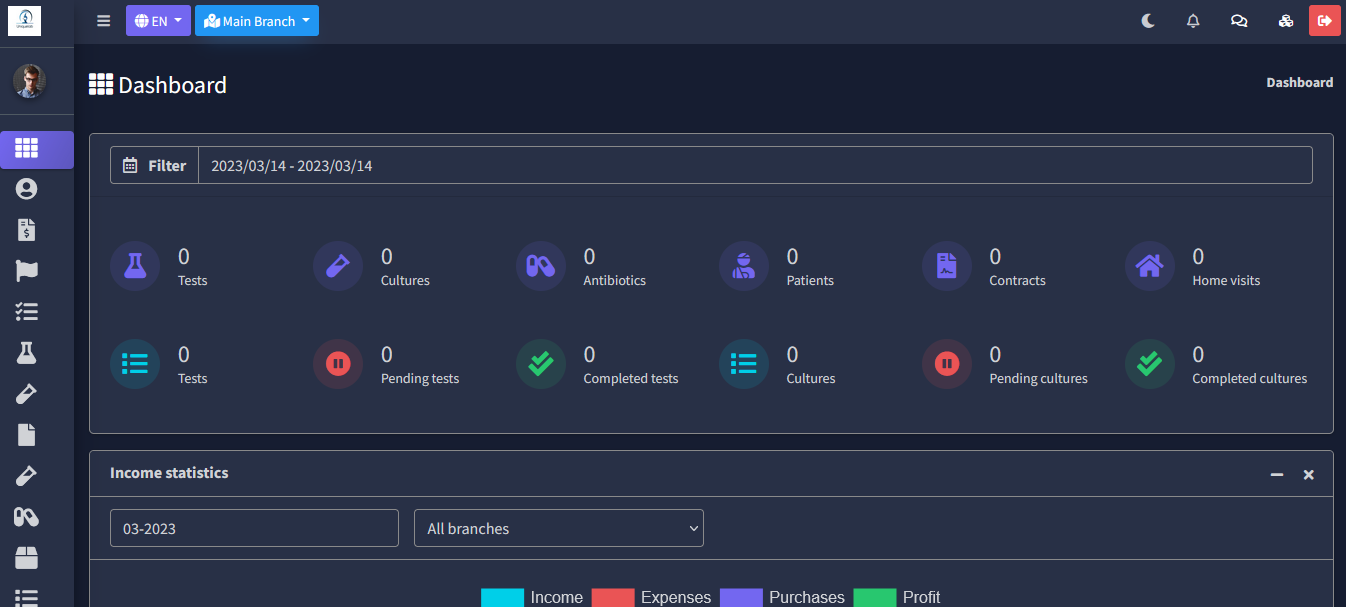
Task: Select the All branches combo box
Action: coord(559,528)
